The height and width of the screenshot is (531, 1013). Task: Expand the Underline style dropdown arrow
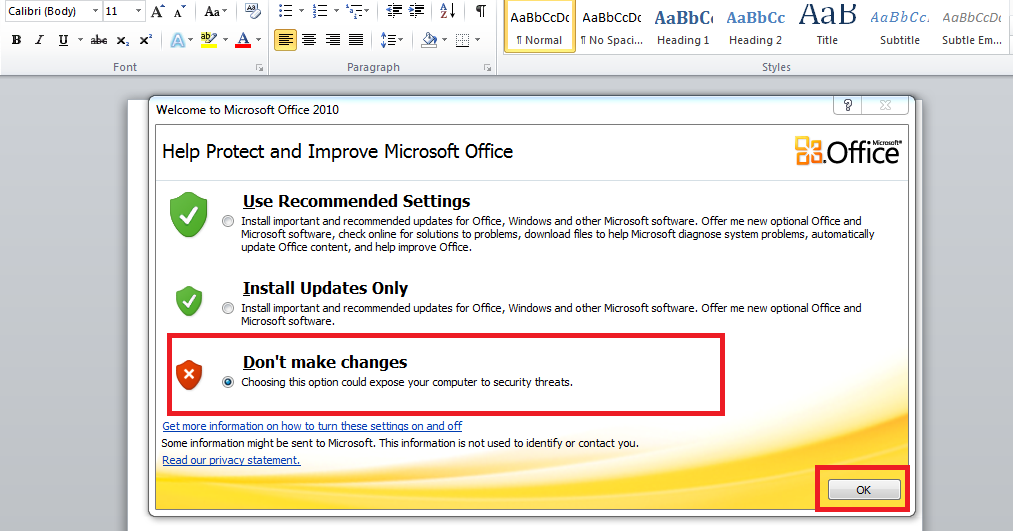click(x=80, y=40)
